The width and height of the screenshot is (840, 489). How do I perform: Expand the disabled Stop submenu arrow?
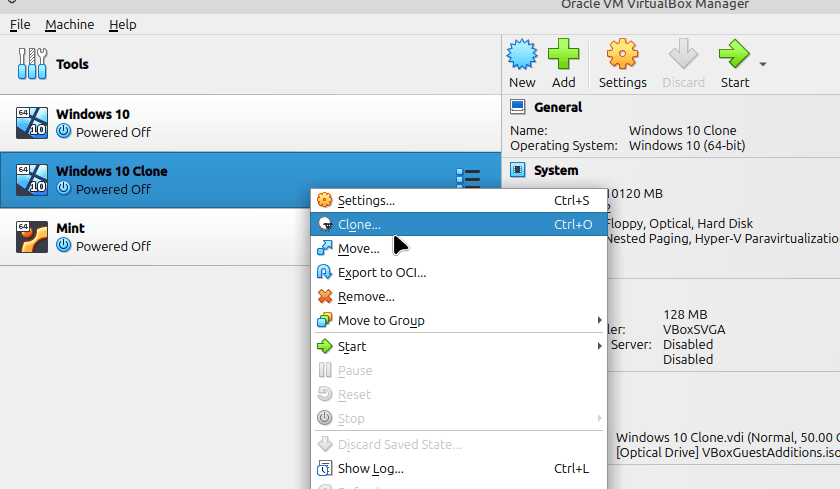599,418
